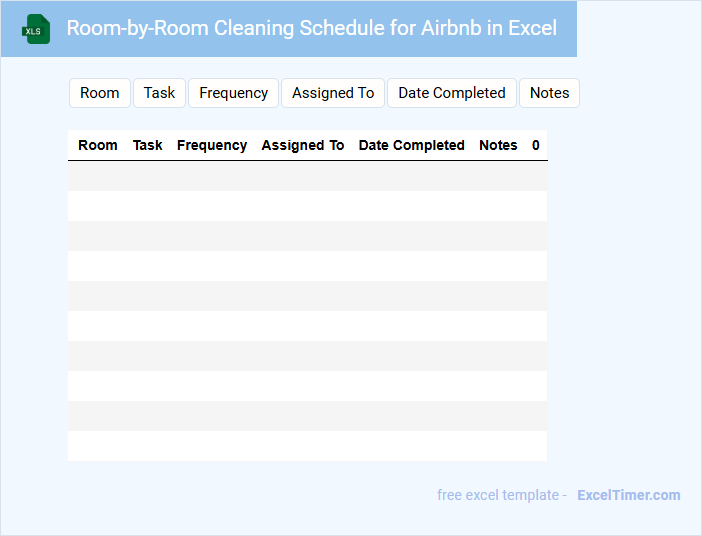Select the Assigned To table column header
This screenshot has height=536, width=702.
coord(303,145)
